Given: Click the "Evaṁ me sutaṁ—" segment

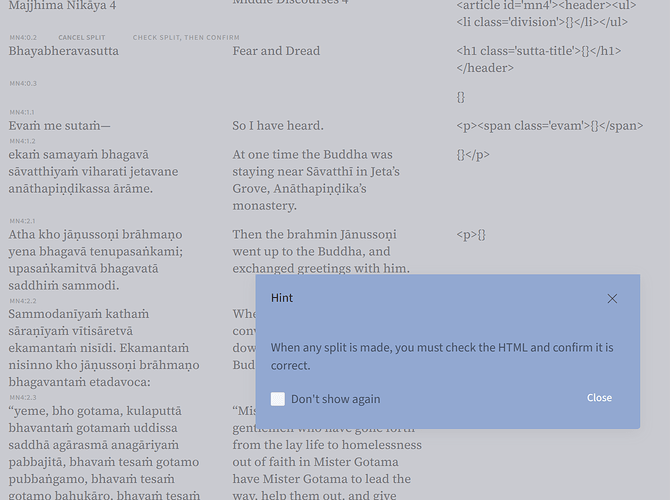Looking at the screenshot, I should (x=60, y=126).
